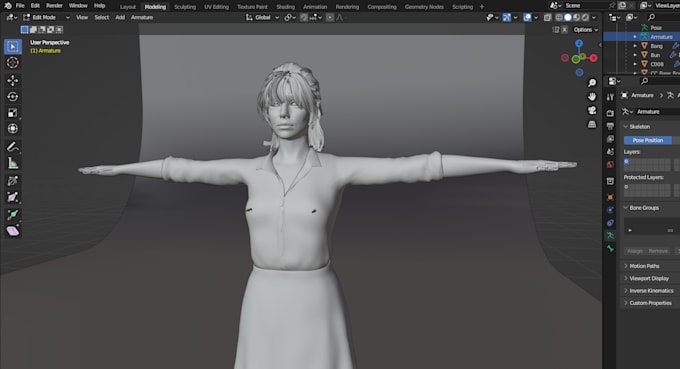This screenshot has width=680, height=369.
Task: Select the Bone Size tool
Action: click(x=13, y=197)
